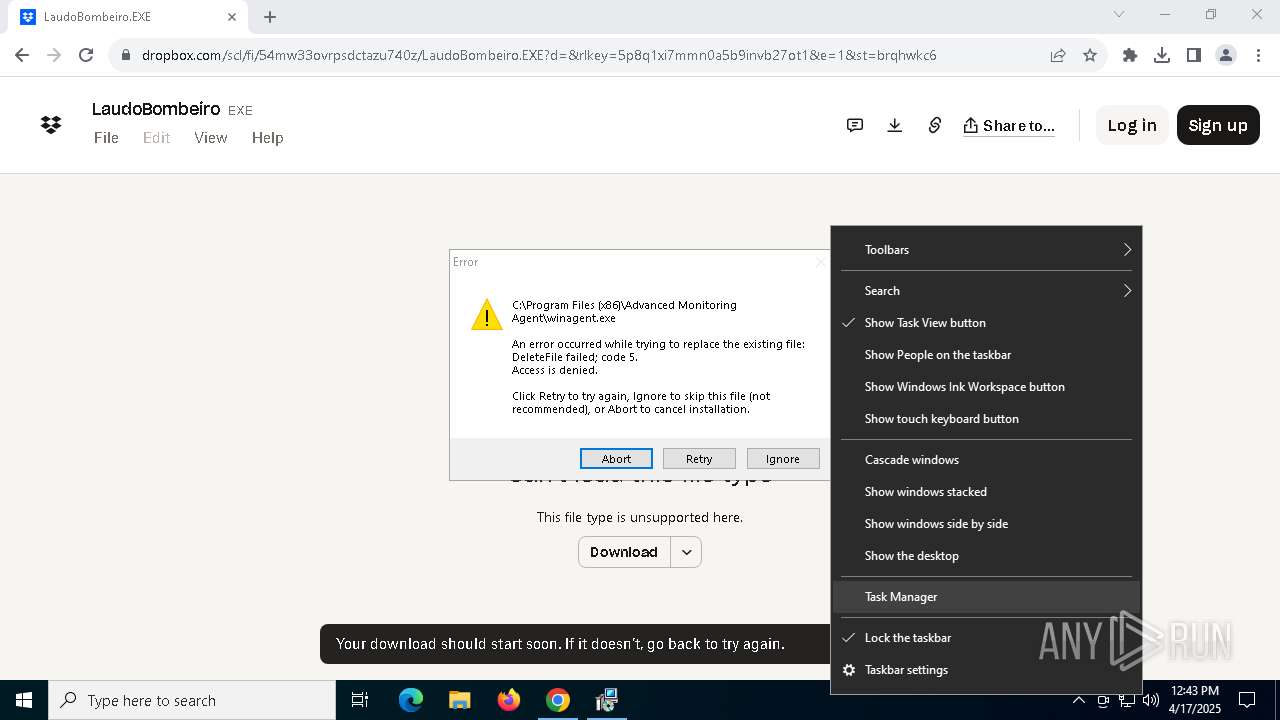Viewport: 1280px width, 720px height.
Task: Go back with browser back arrow
Action: [22, 55]
